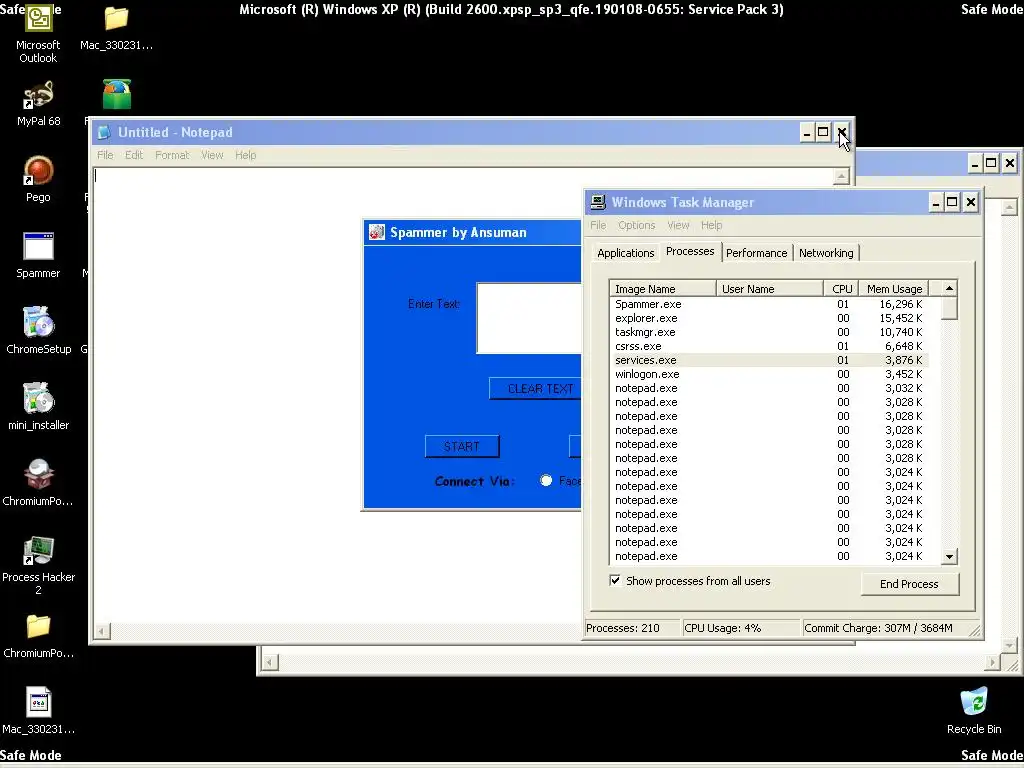Select the Connect Via radio button
This screenshot has width=1024, height=768.
pyautogui.click(x=546, y=481)
